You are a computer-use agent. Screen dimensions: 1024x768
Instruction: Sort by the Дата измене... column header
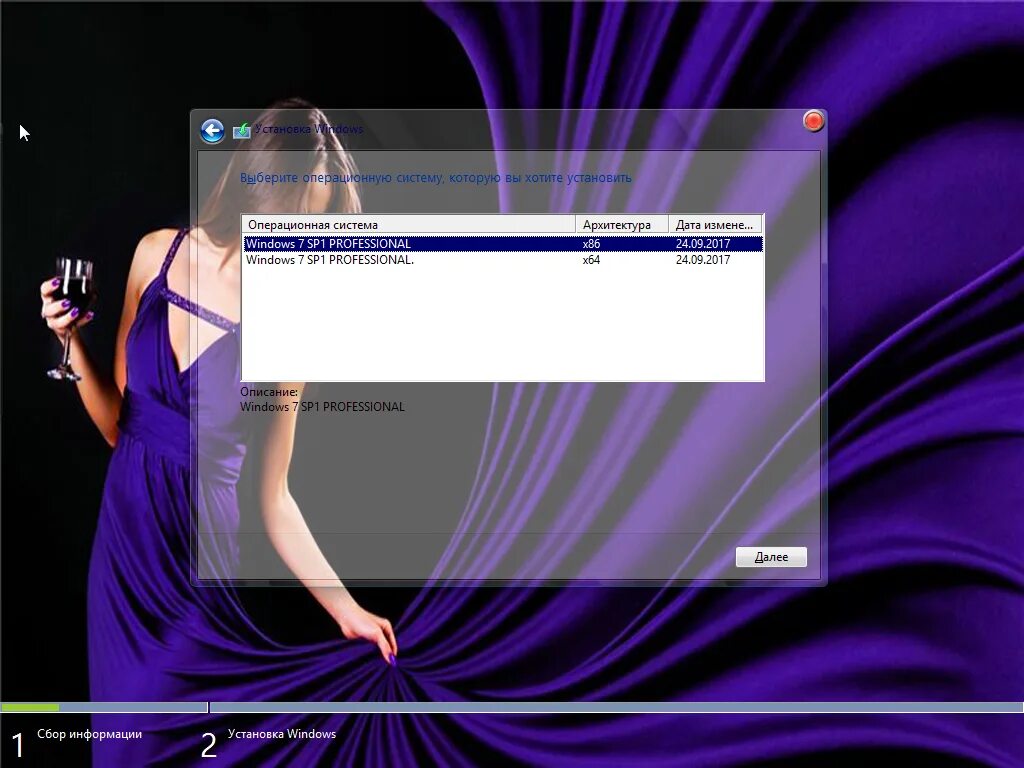(x=715, y=225)
